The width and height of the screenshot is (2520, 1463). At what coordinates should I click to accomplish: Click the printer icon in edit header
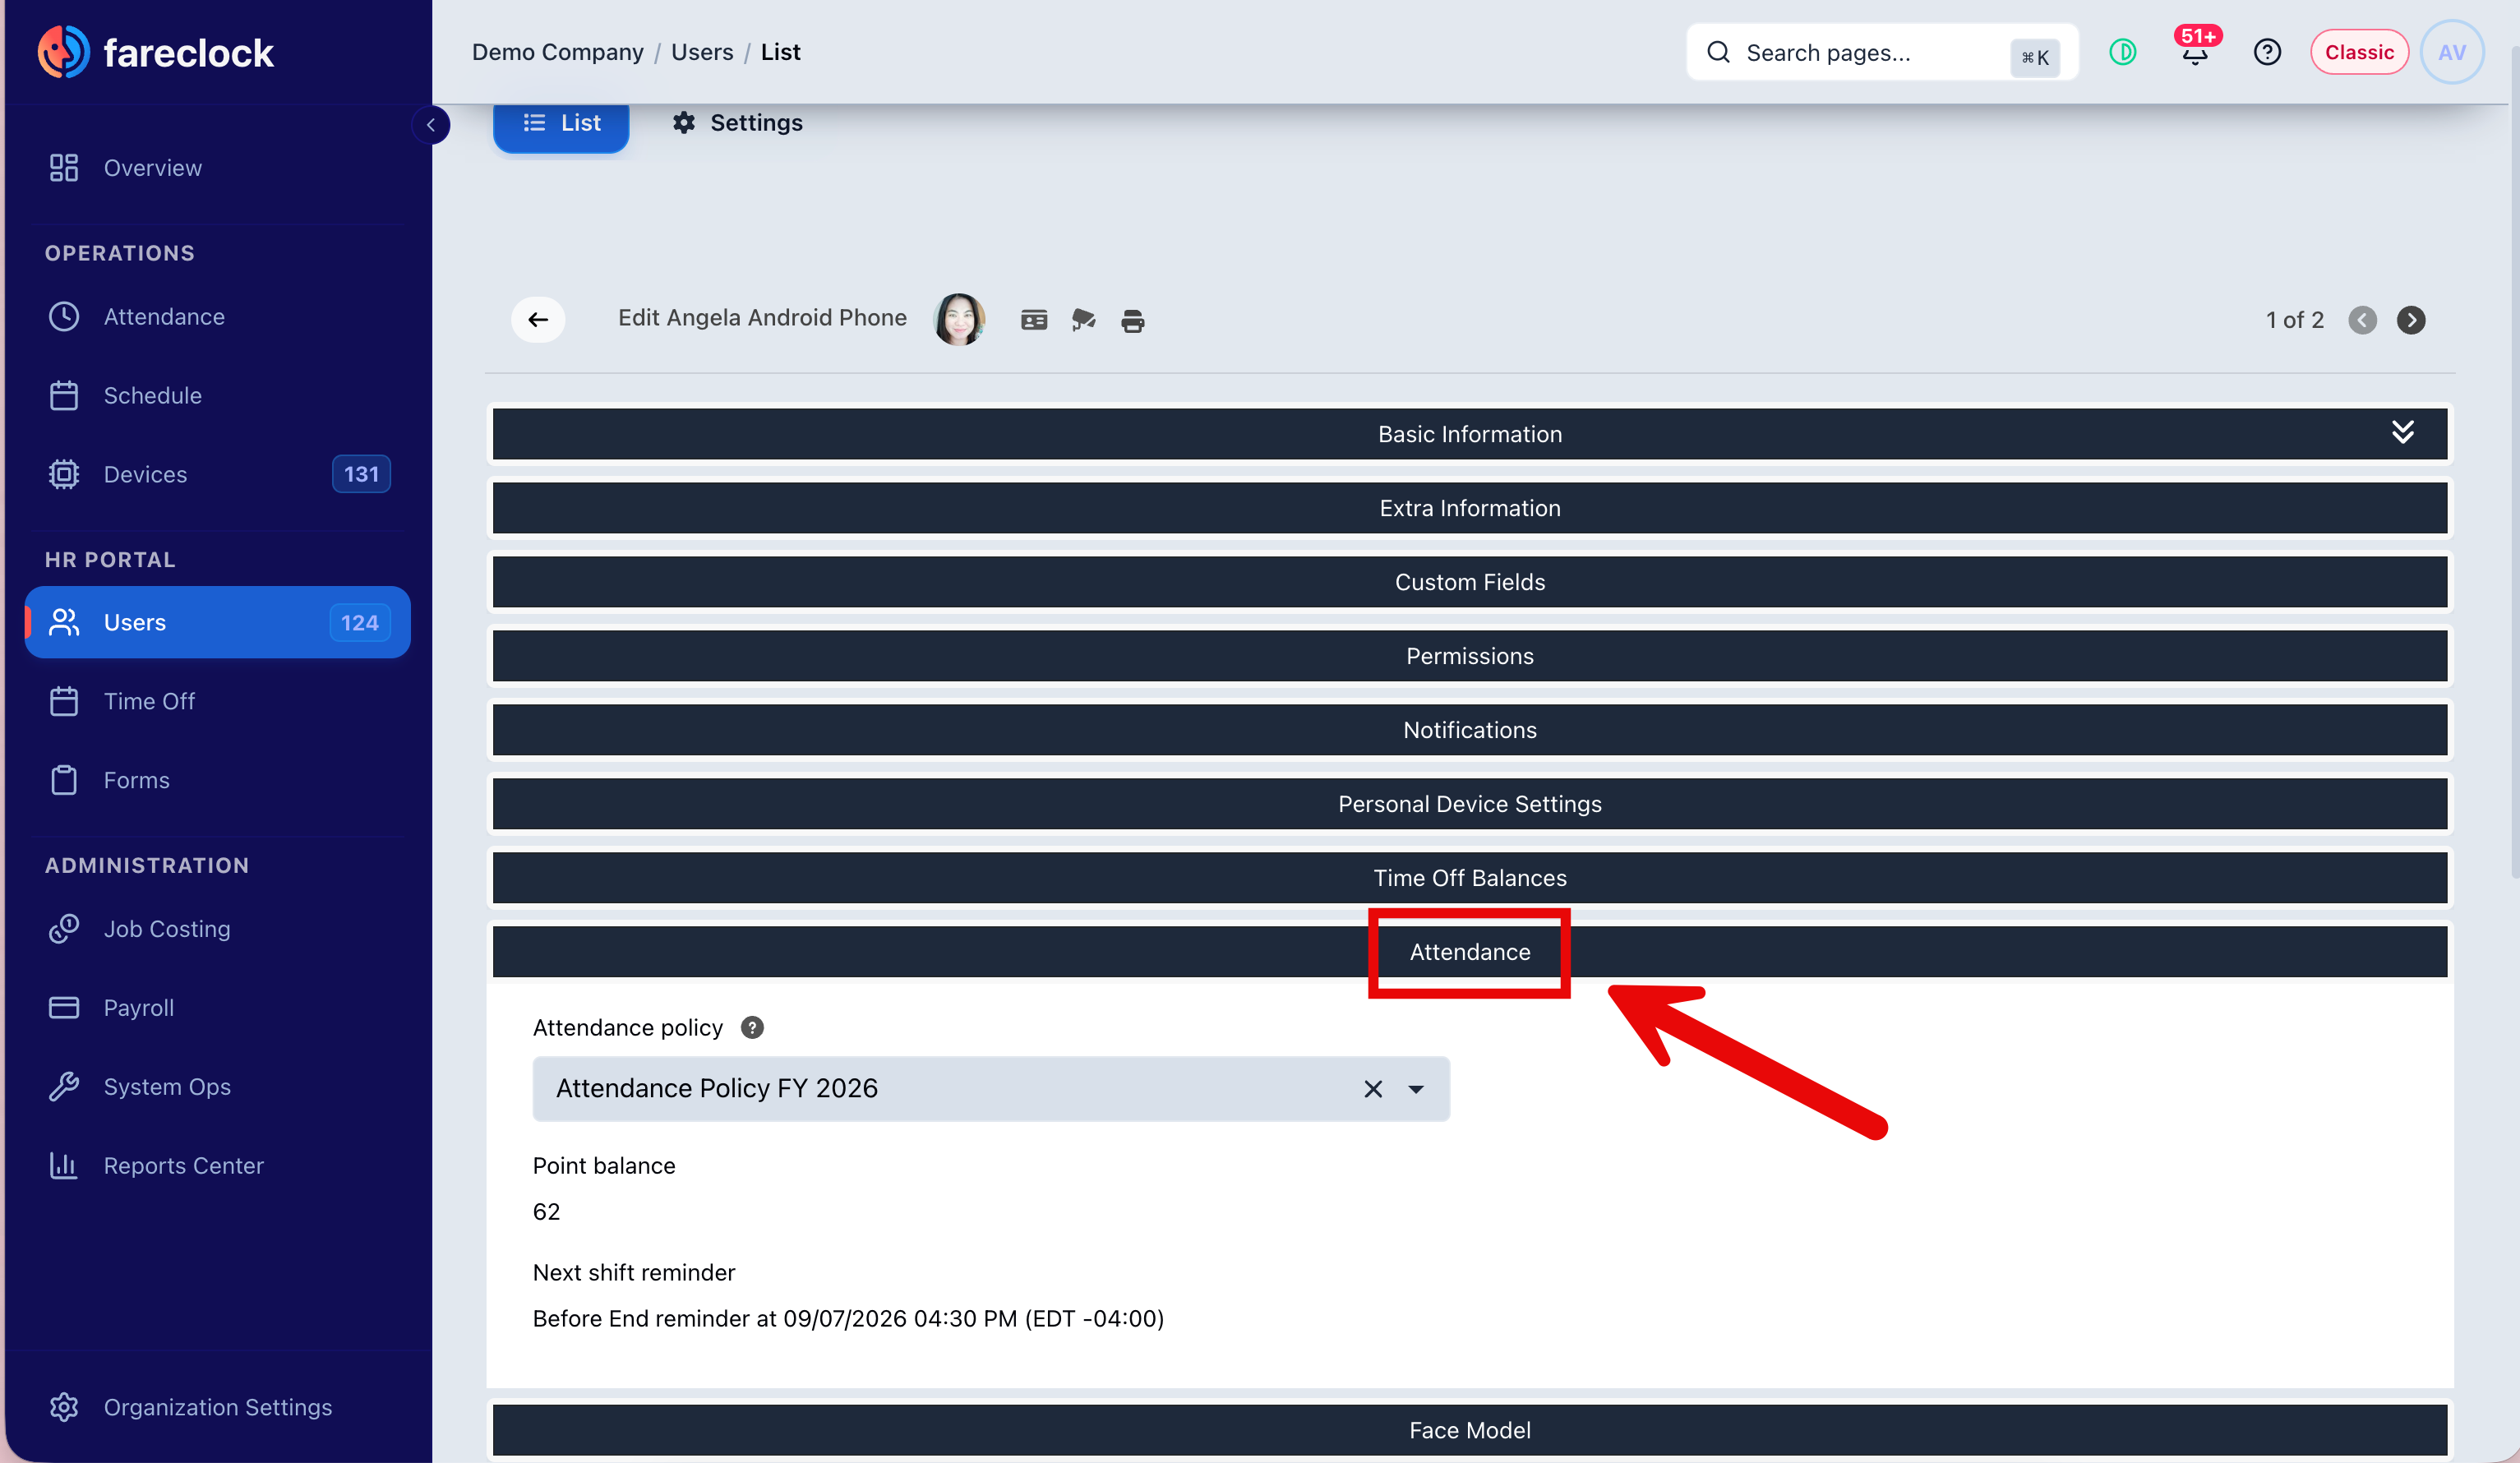[1132, 321]
